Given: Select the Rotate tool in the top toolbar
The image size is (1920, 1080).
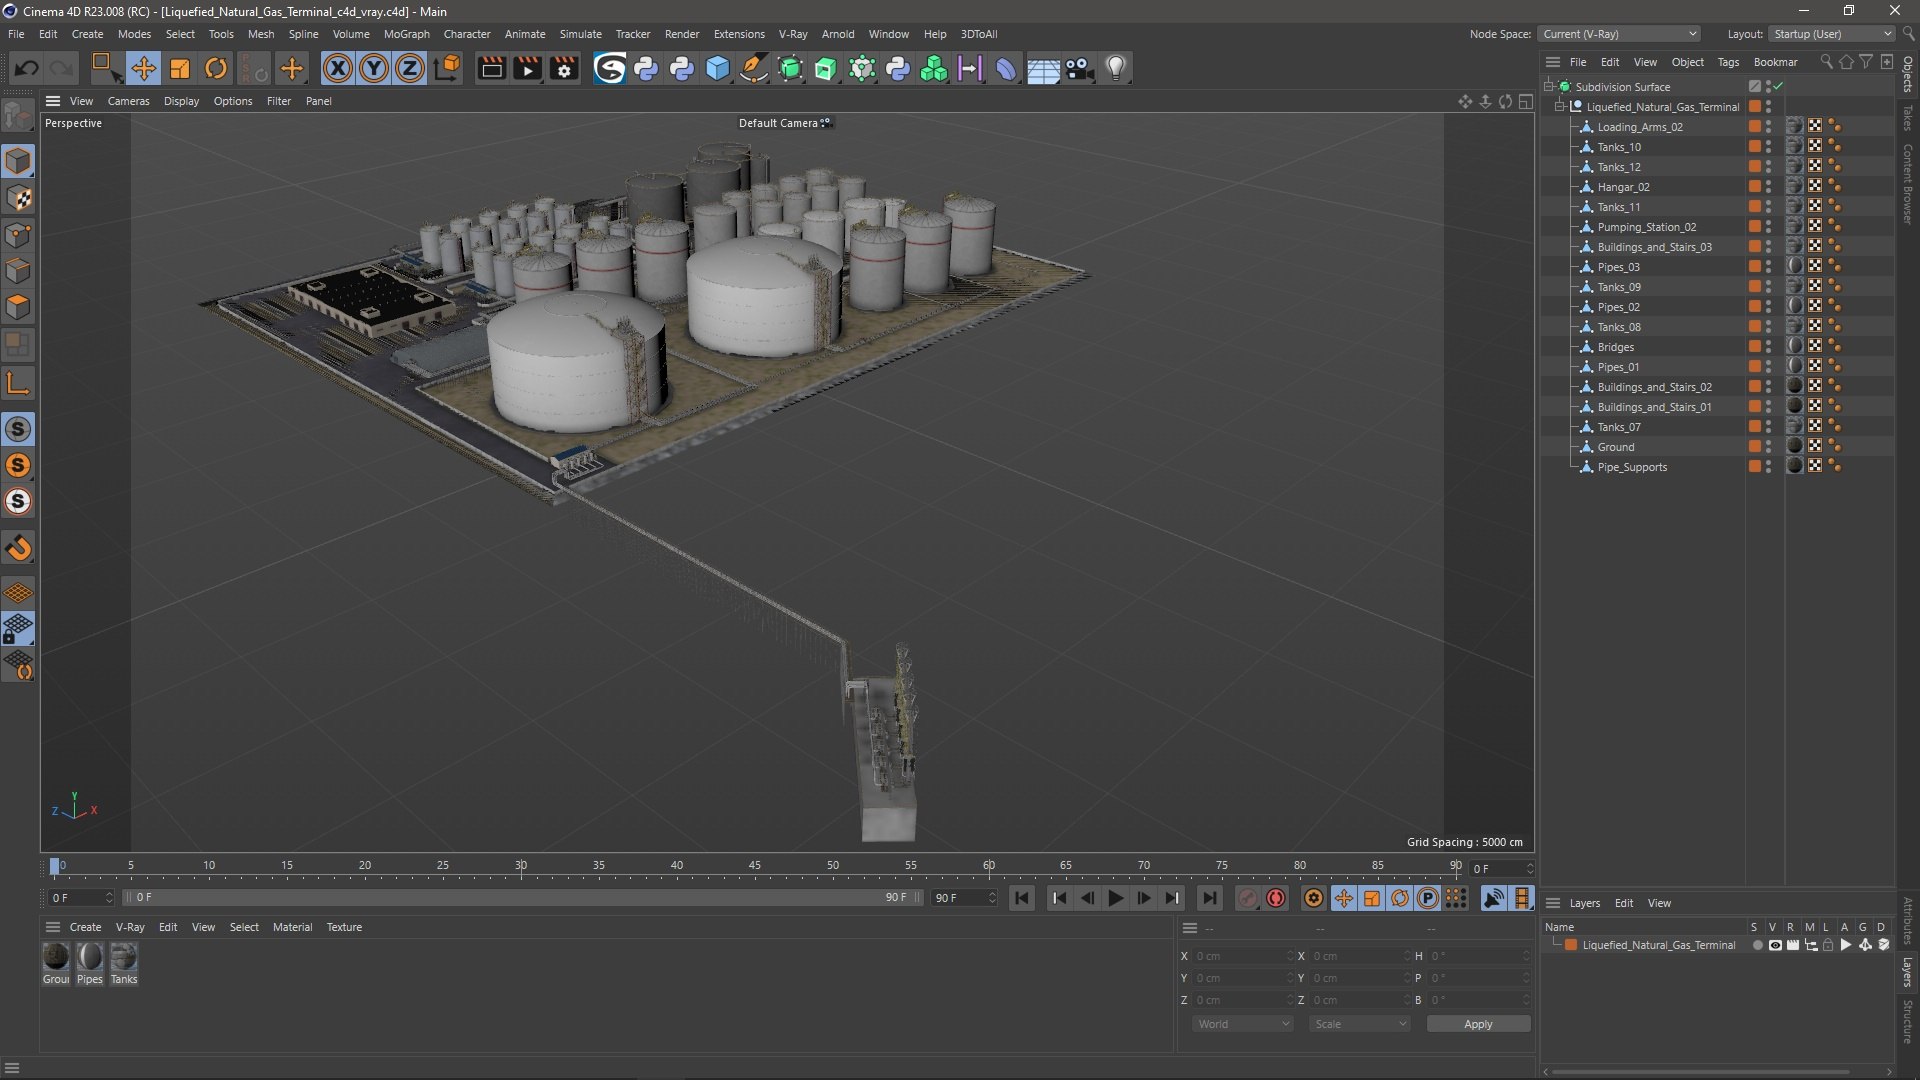Looking at the screenshot, I should coord(216,68).
